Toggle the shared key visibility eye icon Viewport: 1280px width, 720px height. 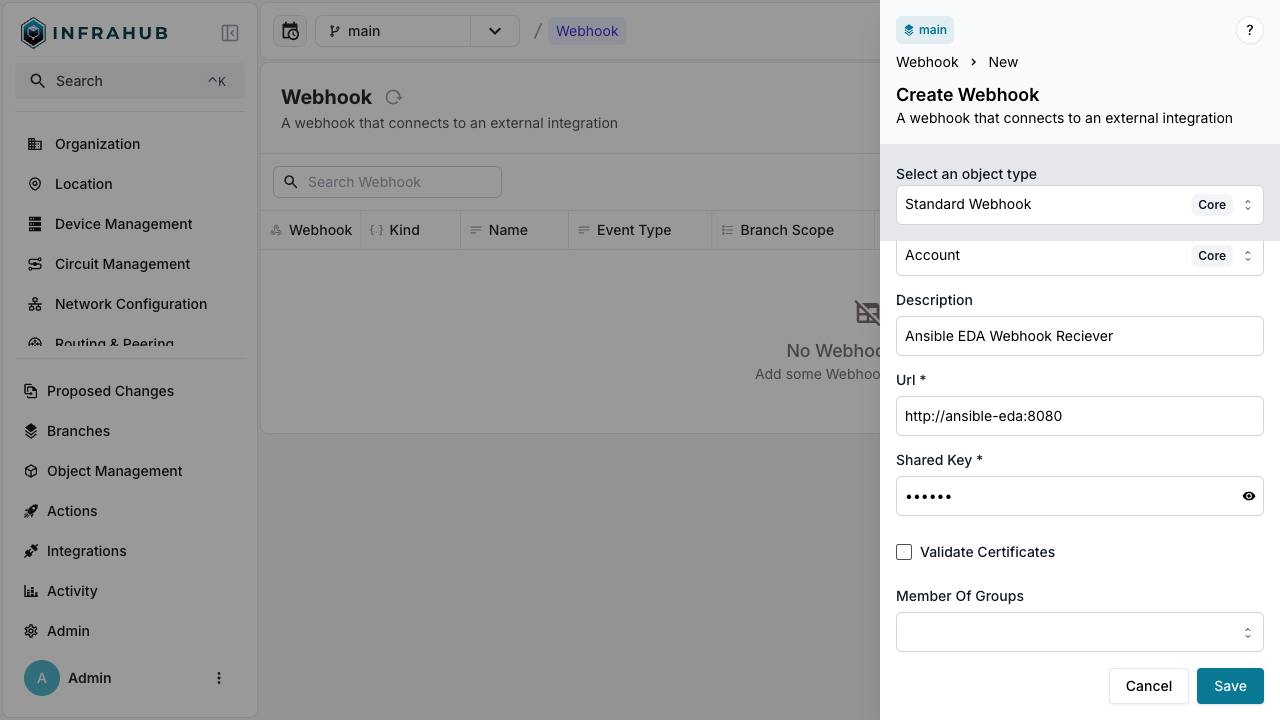[1248, 496]
